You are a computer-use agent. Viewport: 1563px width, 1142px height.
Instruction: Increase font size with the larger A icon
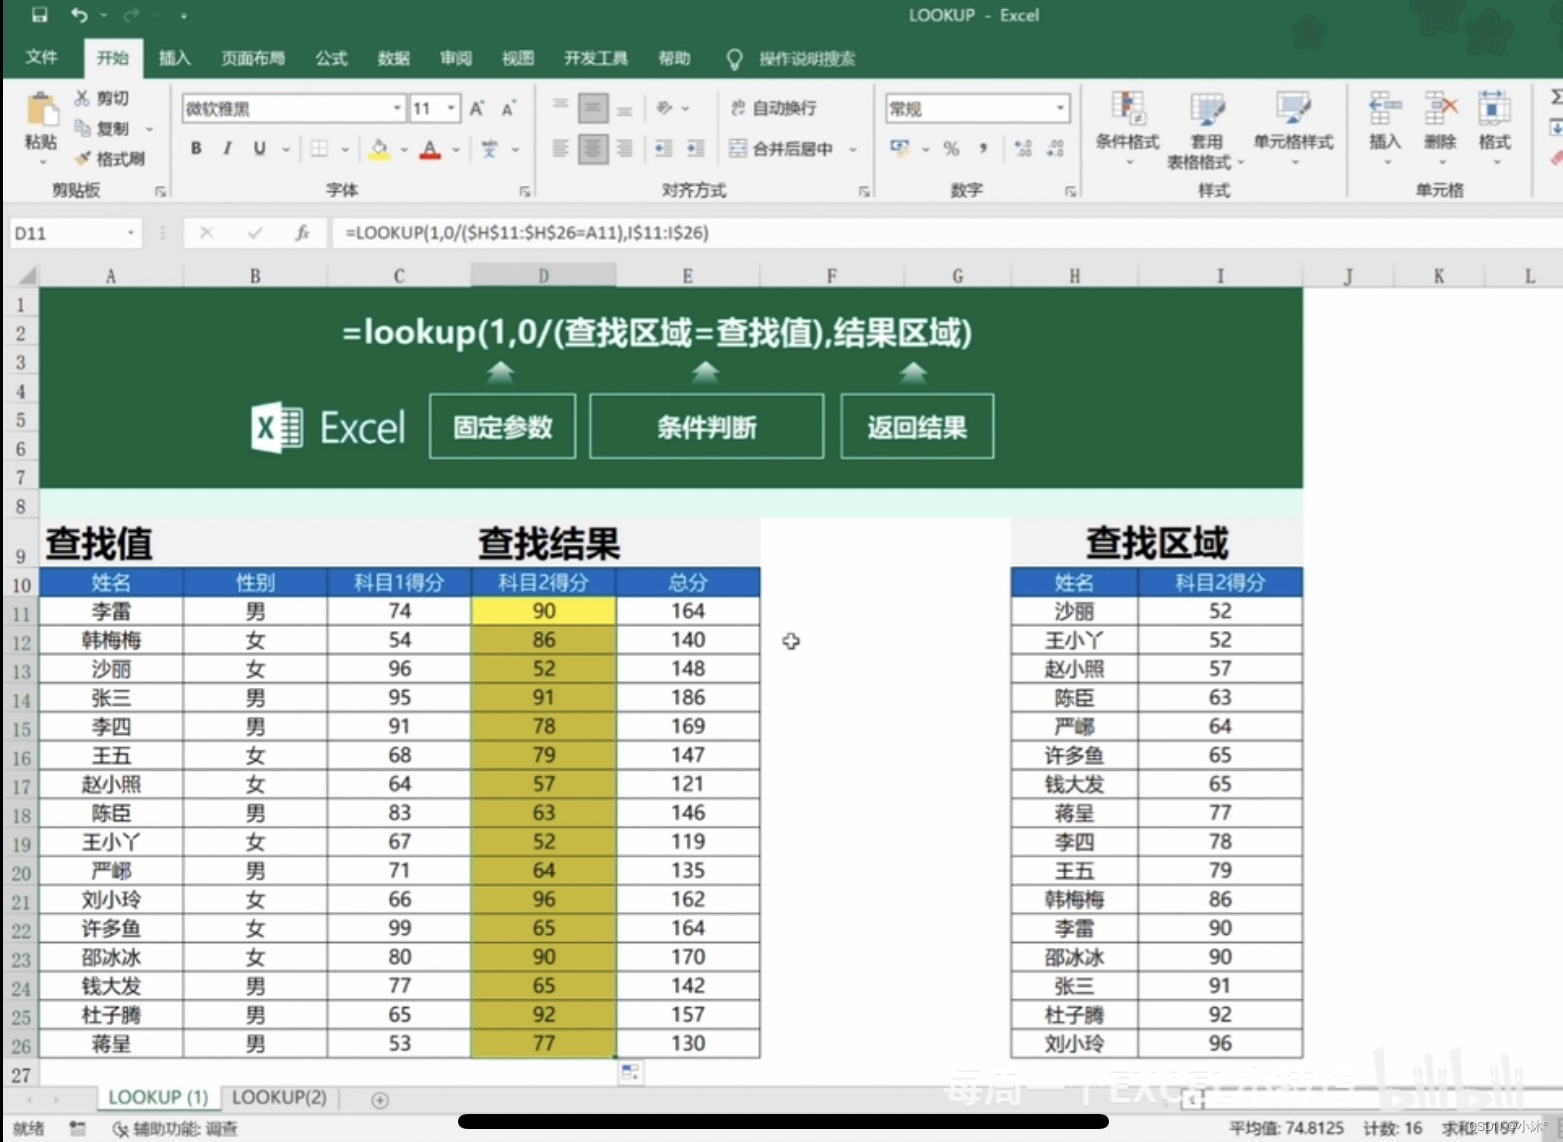tap(477, 108)
